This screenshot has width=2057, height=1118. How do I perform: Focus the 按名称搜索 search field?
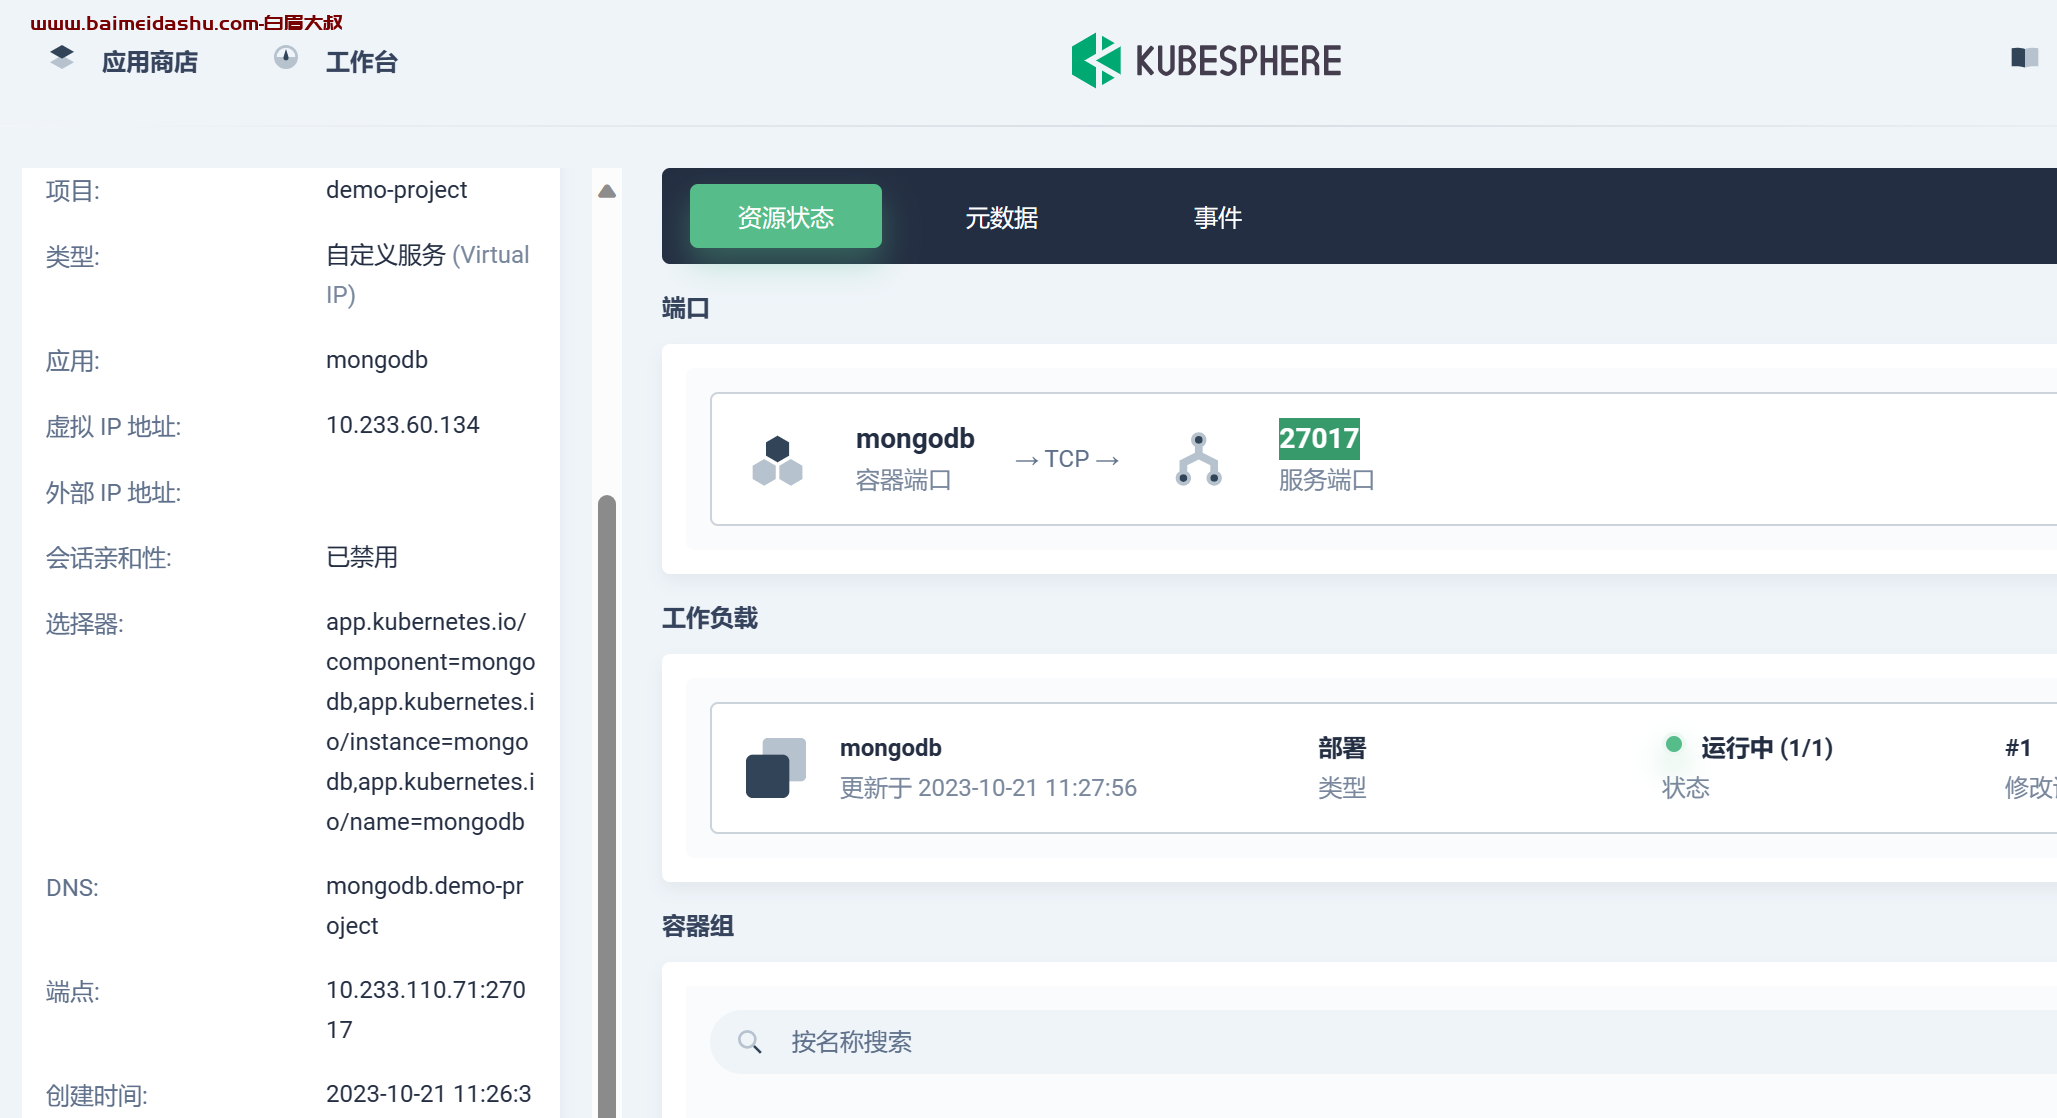(x=1383, y=1042)
